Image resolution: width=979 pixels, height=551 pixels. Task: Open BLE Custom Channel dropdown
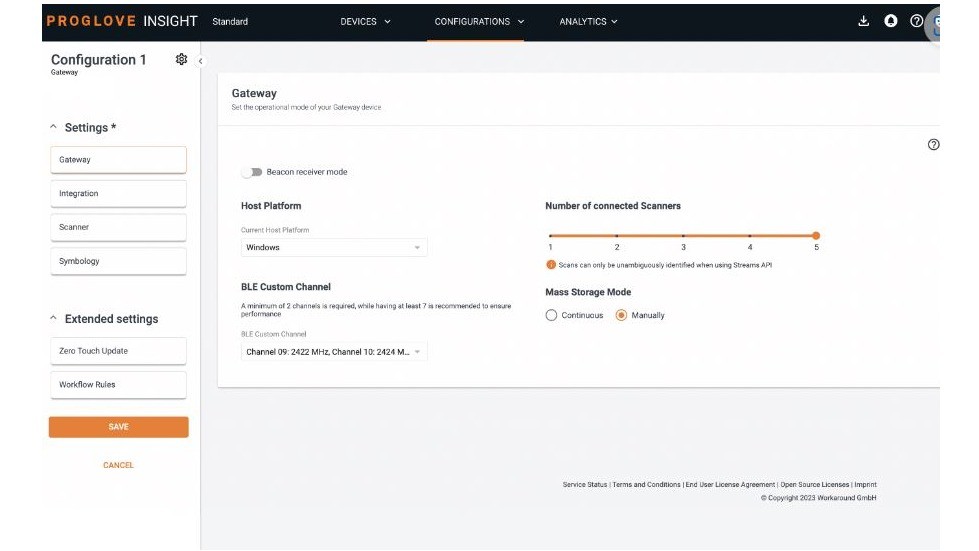click(x=334, y=352)
